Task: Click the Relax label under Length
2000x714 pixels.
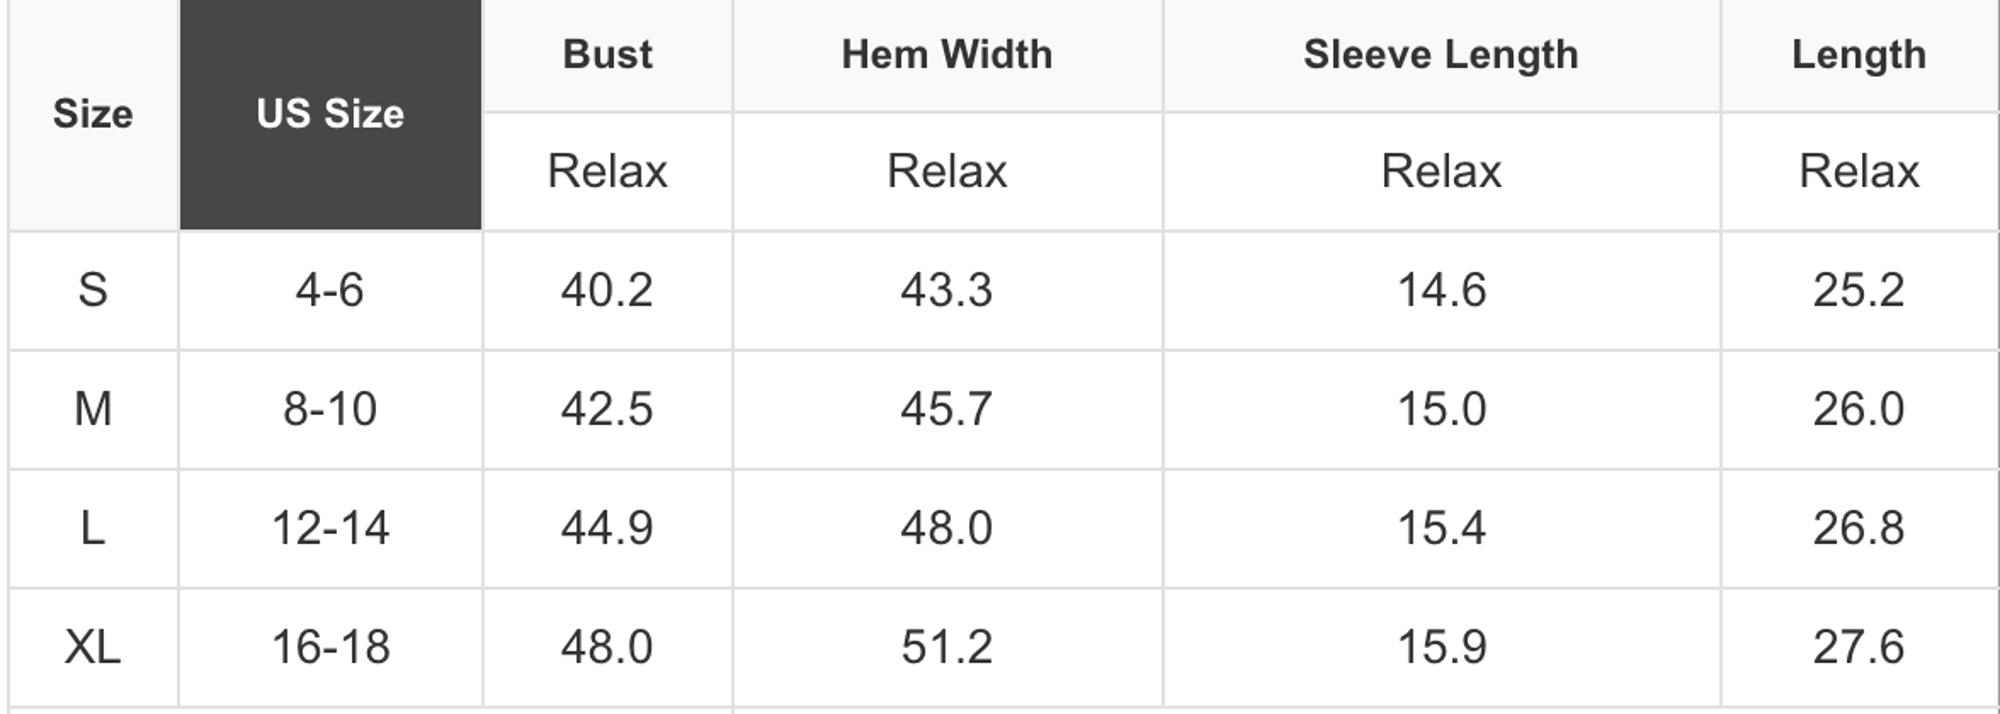Action: click(x=1859, y=171)
